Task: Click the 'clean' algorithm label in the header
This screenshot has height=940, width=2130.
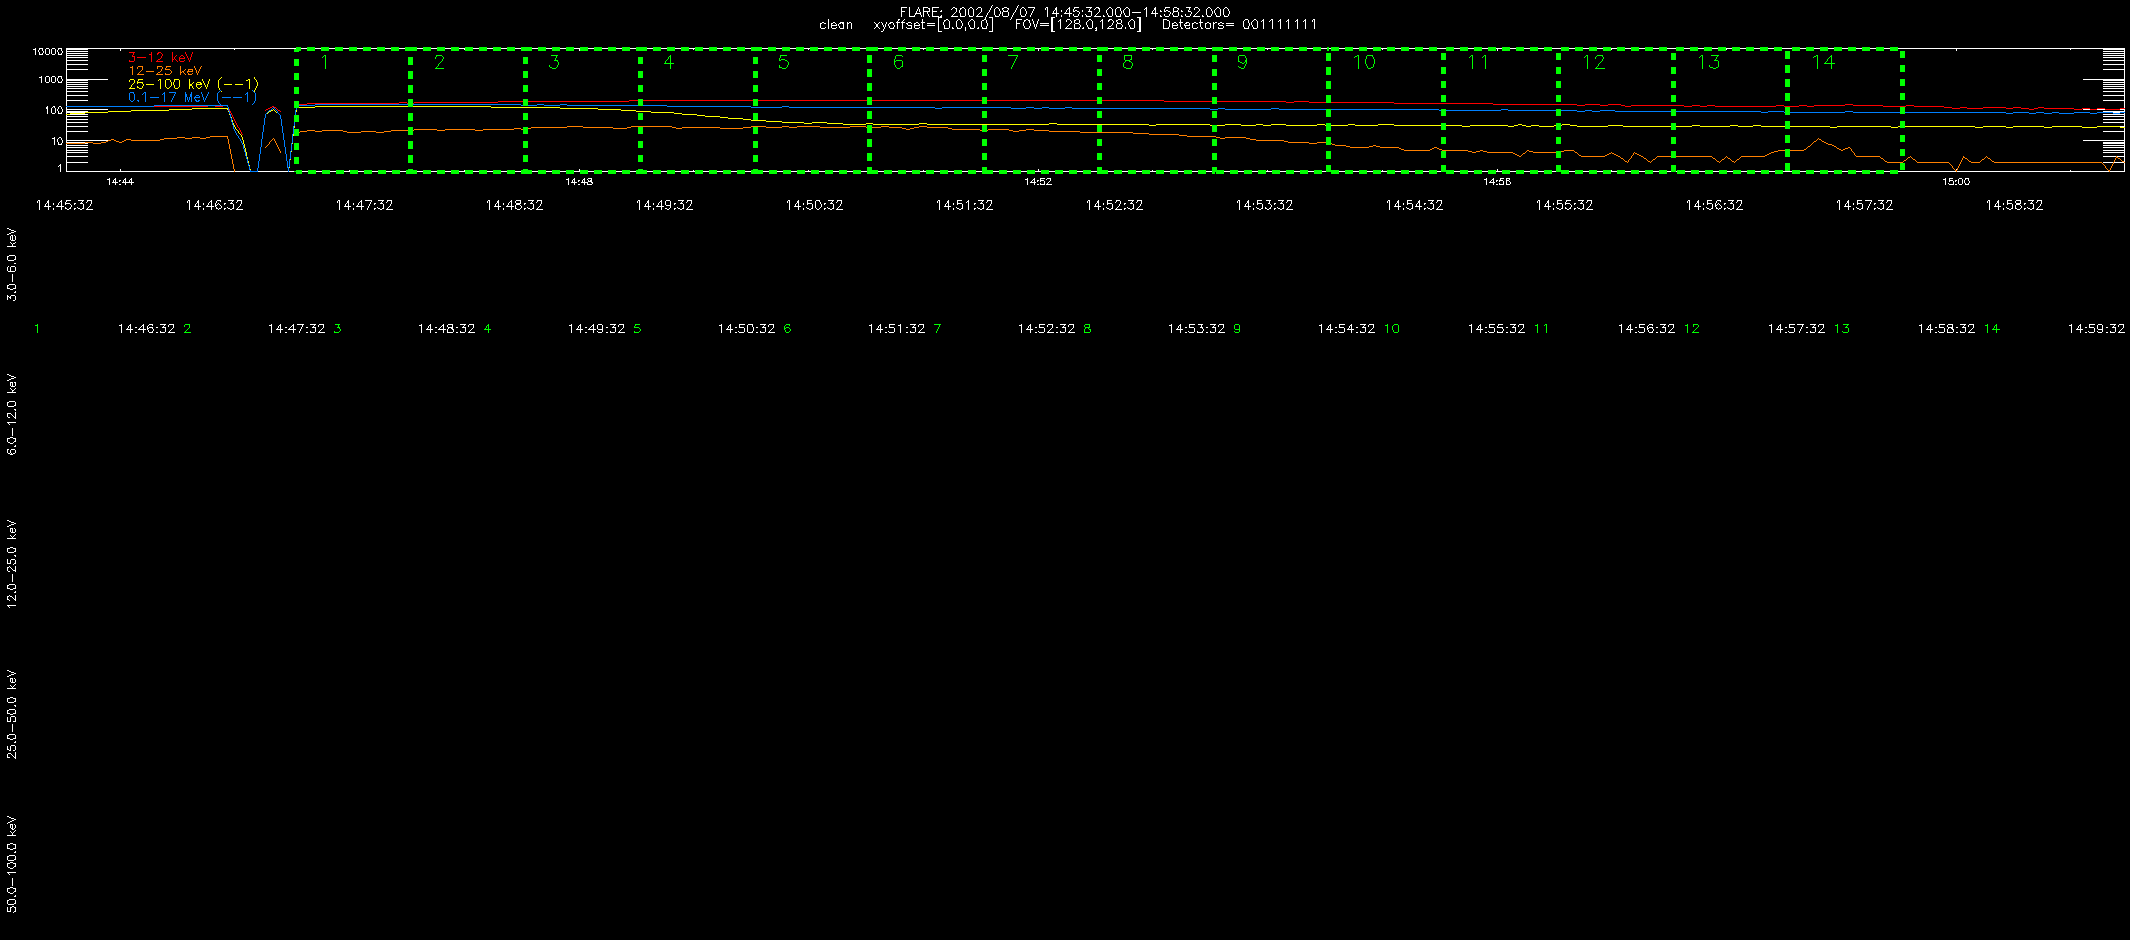Action: click(836, 25)
